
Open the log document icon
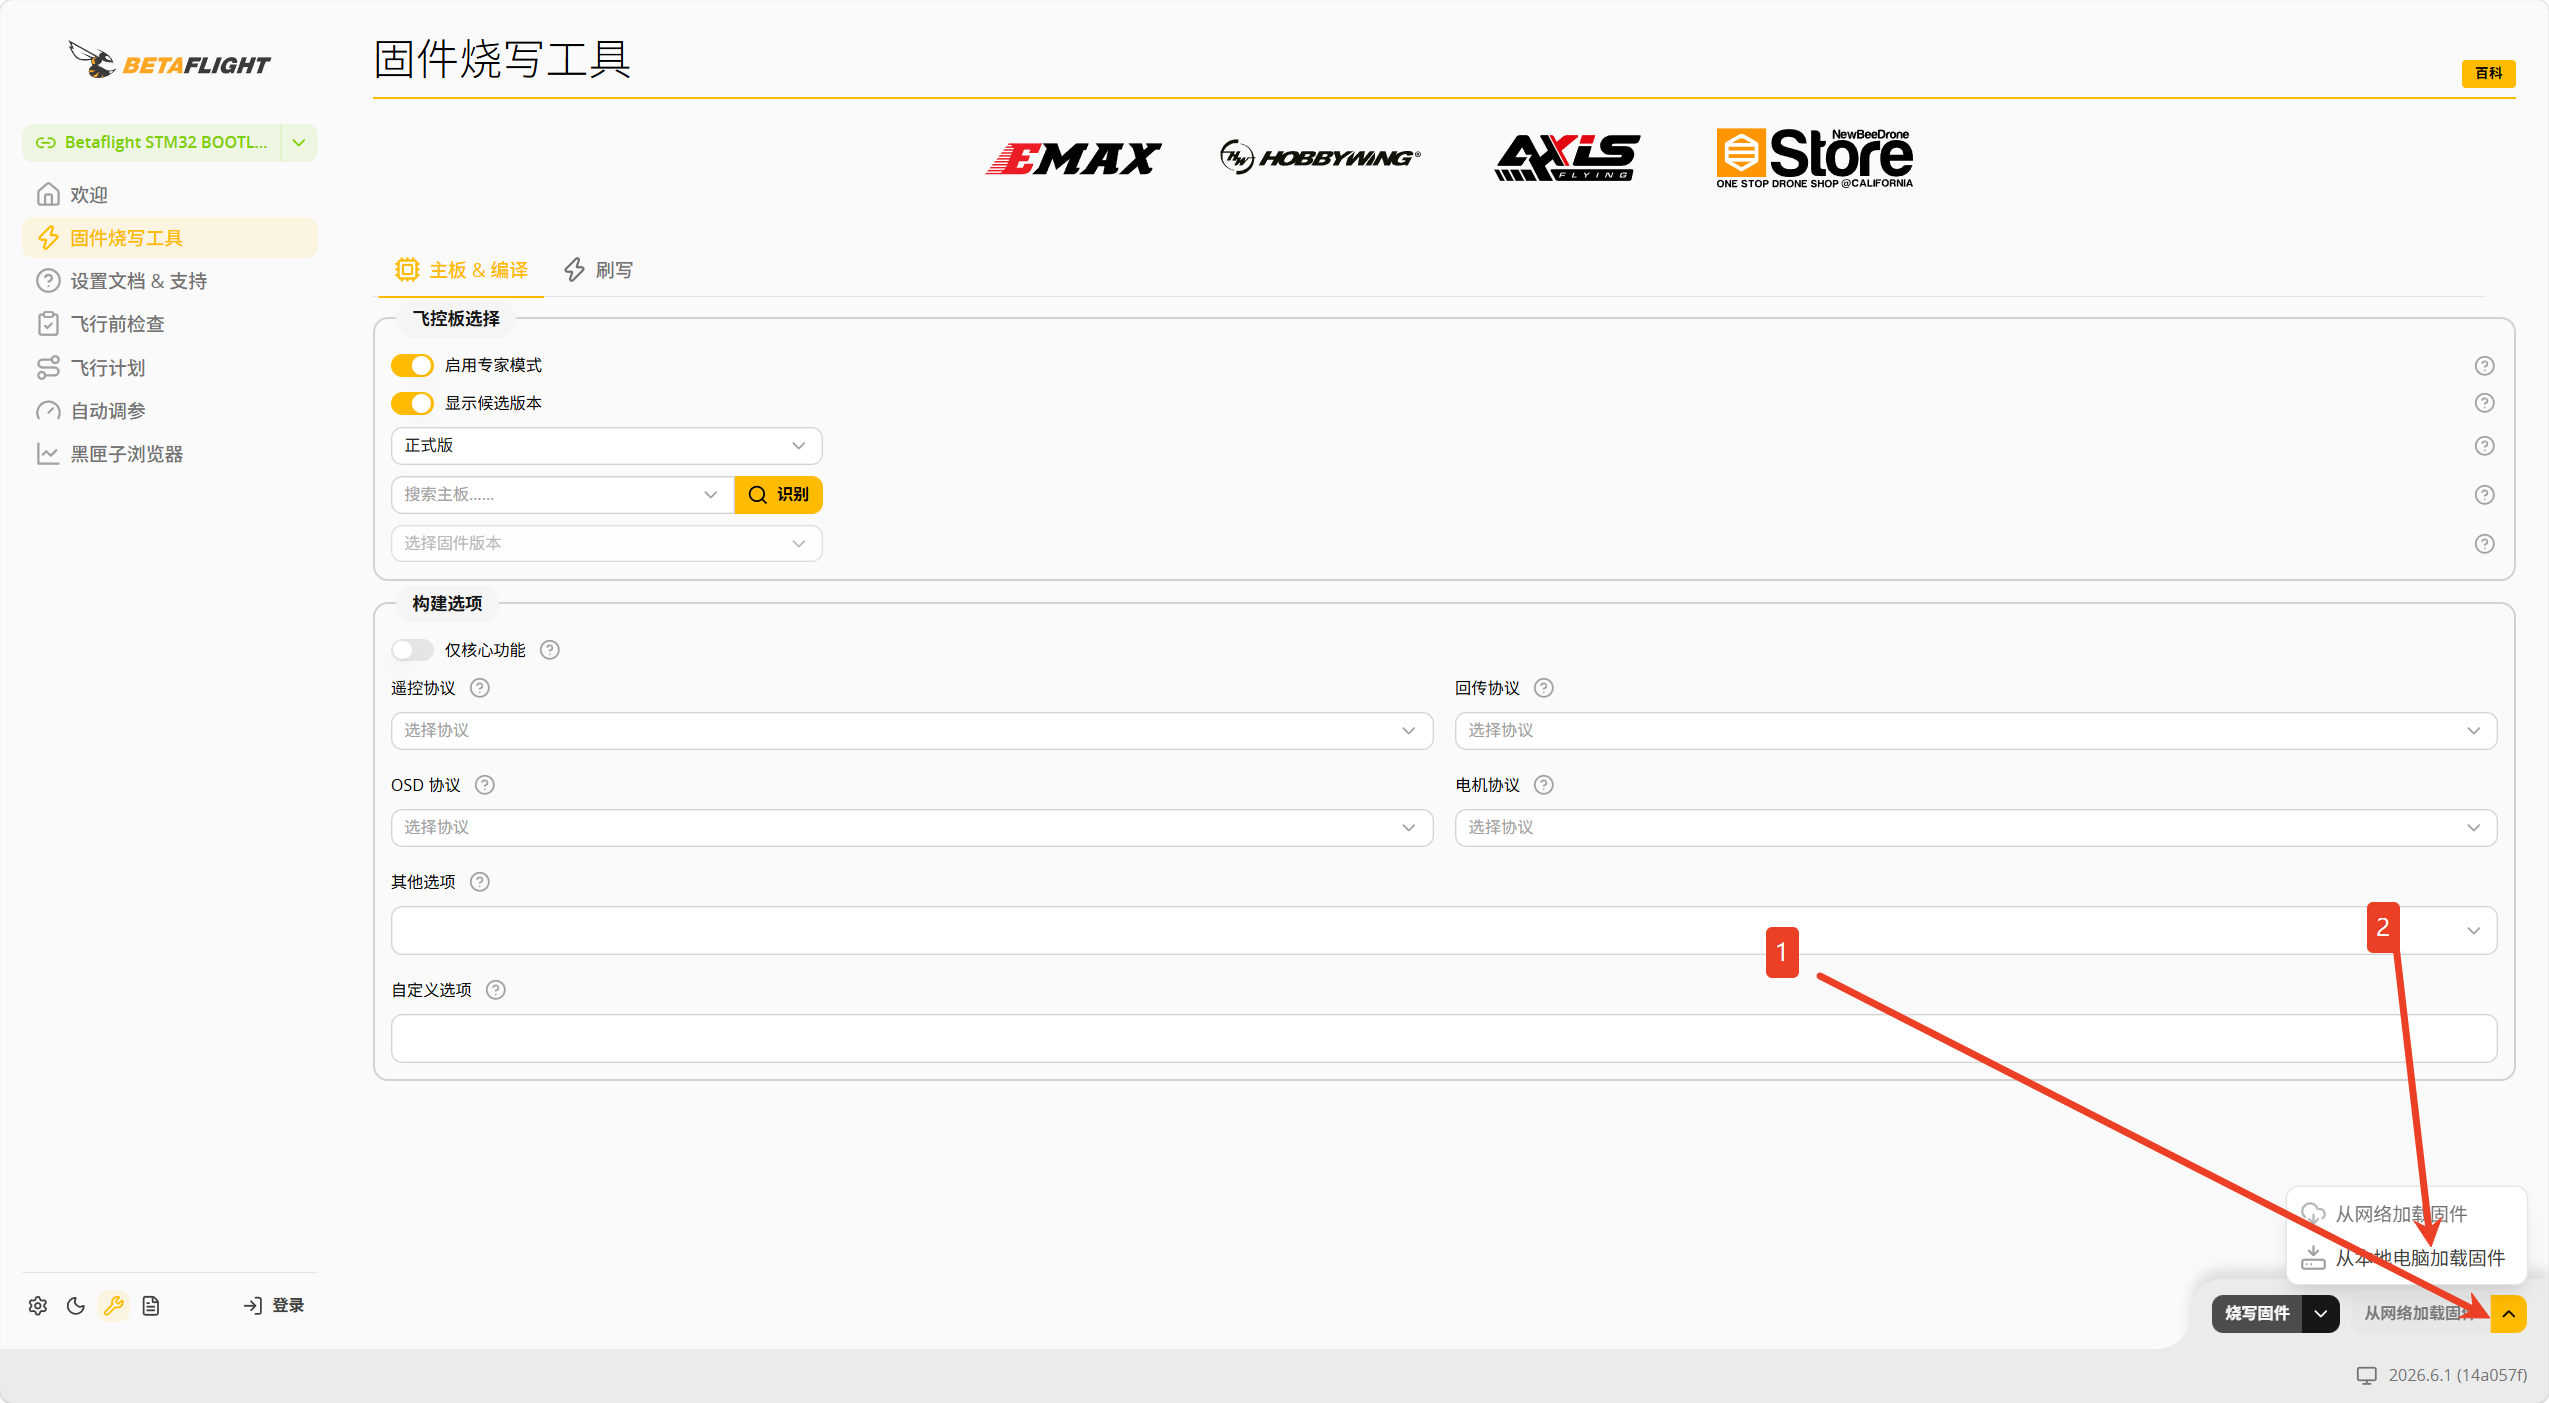(x=151, y=1305)
